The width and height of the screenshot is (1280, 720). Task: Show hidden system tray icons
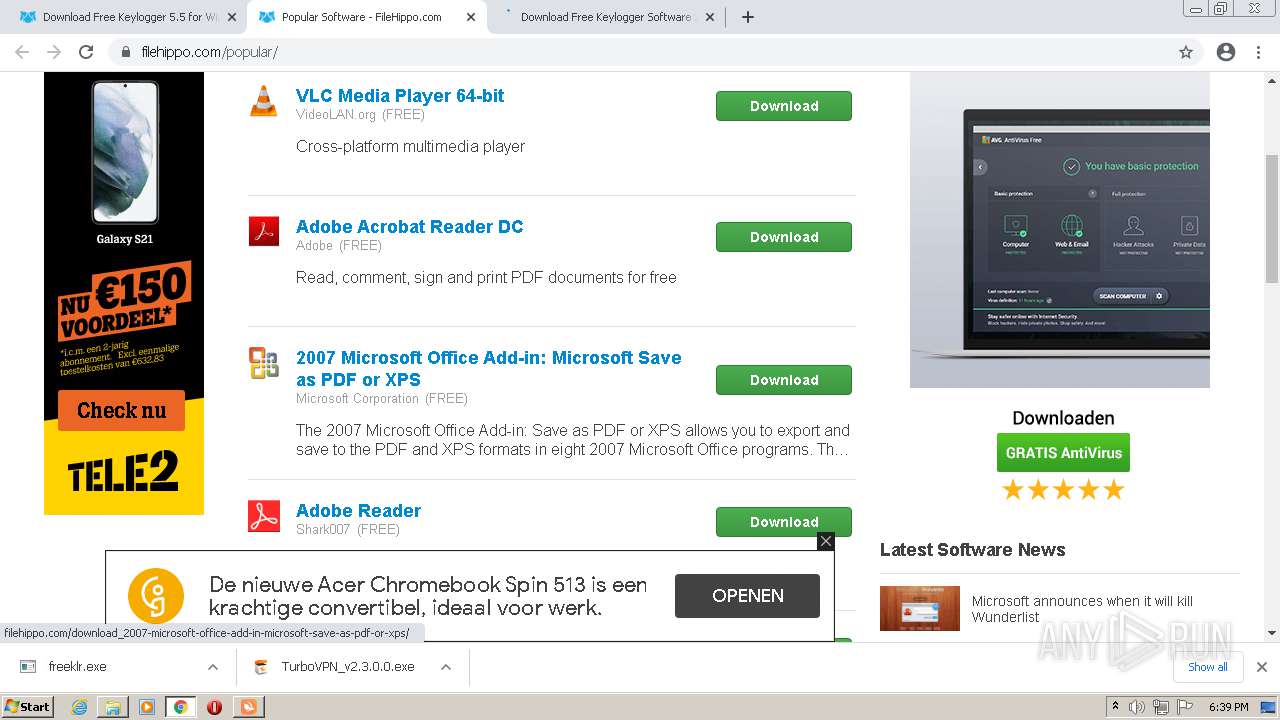tap(1115, 707)
